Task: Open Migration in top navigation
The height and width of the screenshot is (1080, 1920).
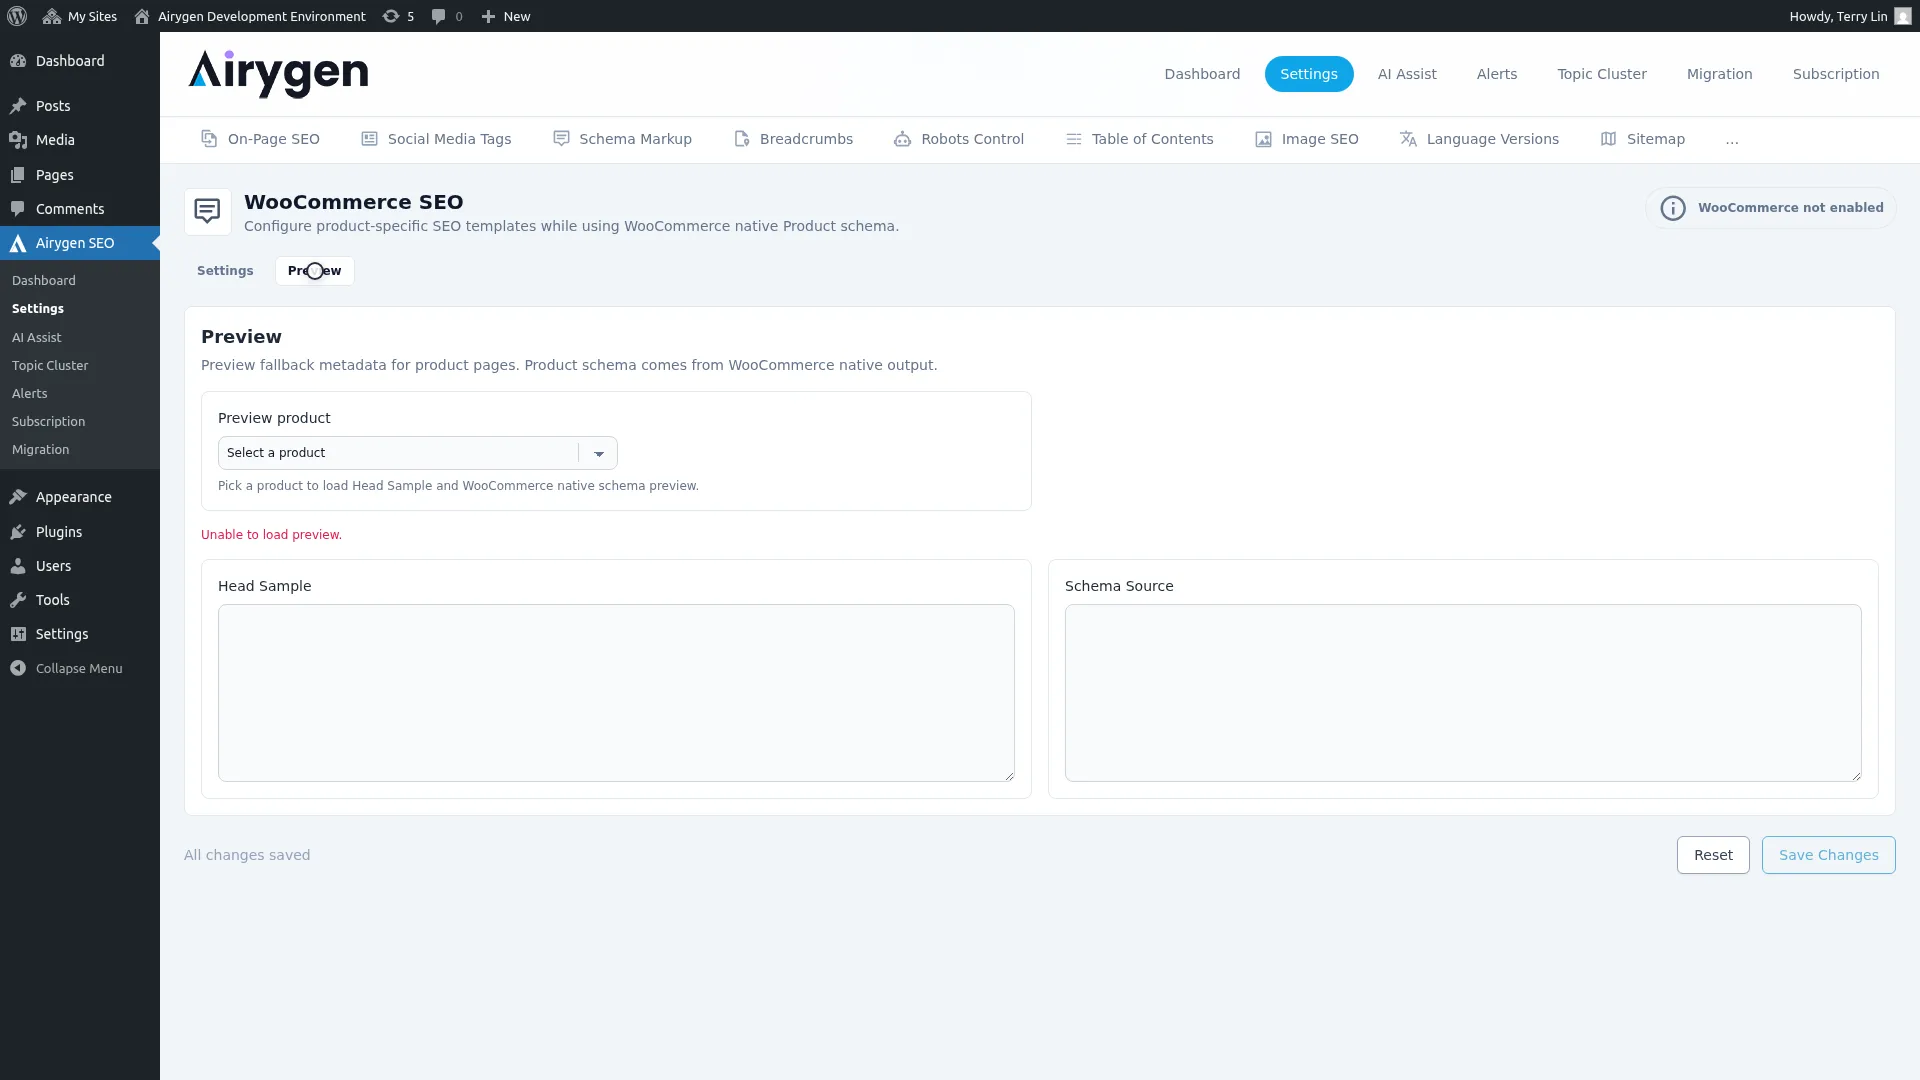Action: [x=1720, y=74]
